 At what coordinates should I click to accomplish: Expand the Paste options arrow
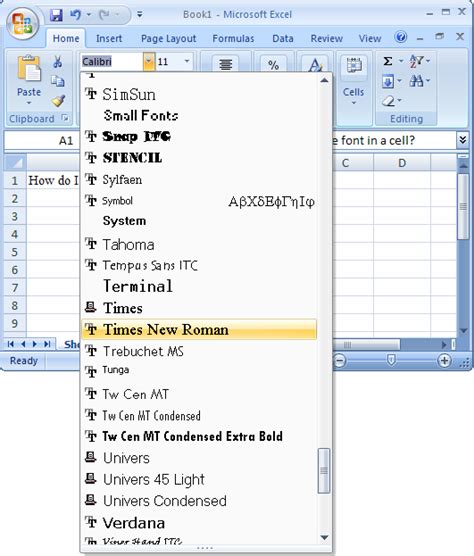(x=29, y=103)
